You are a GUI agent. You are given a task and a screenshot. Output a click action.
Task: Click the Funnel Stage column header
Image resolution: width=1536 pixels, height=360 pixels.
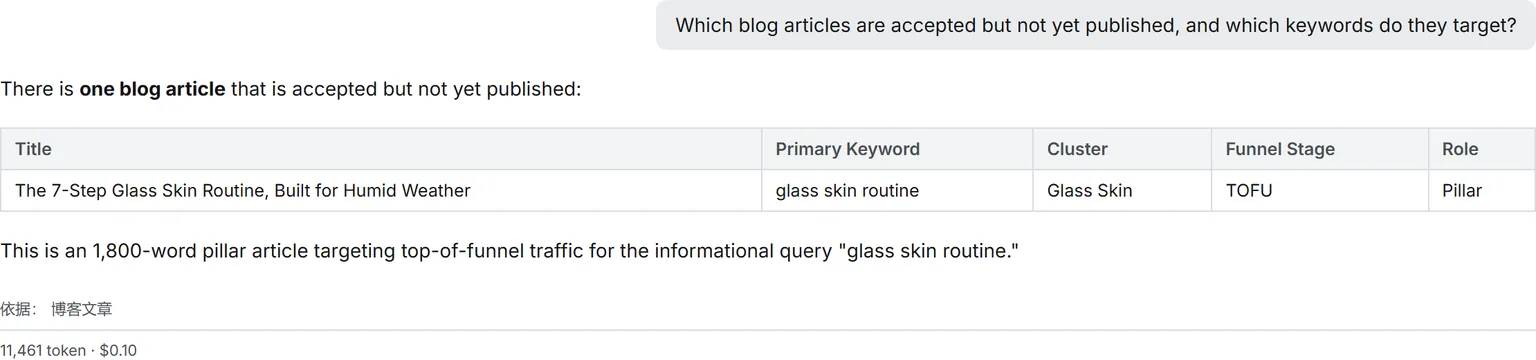1320,149
